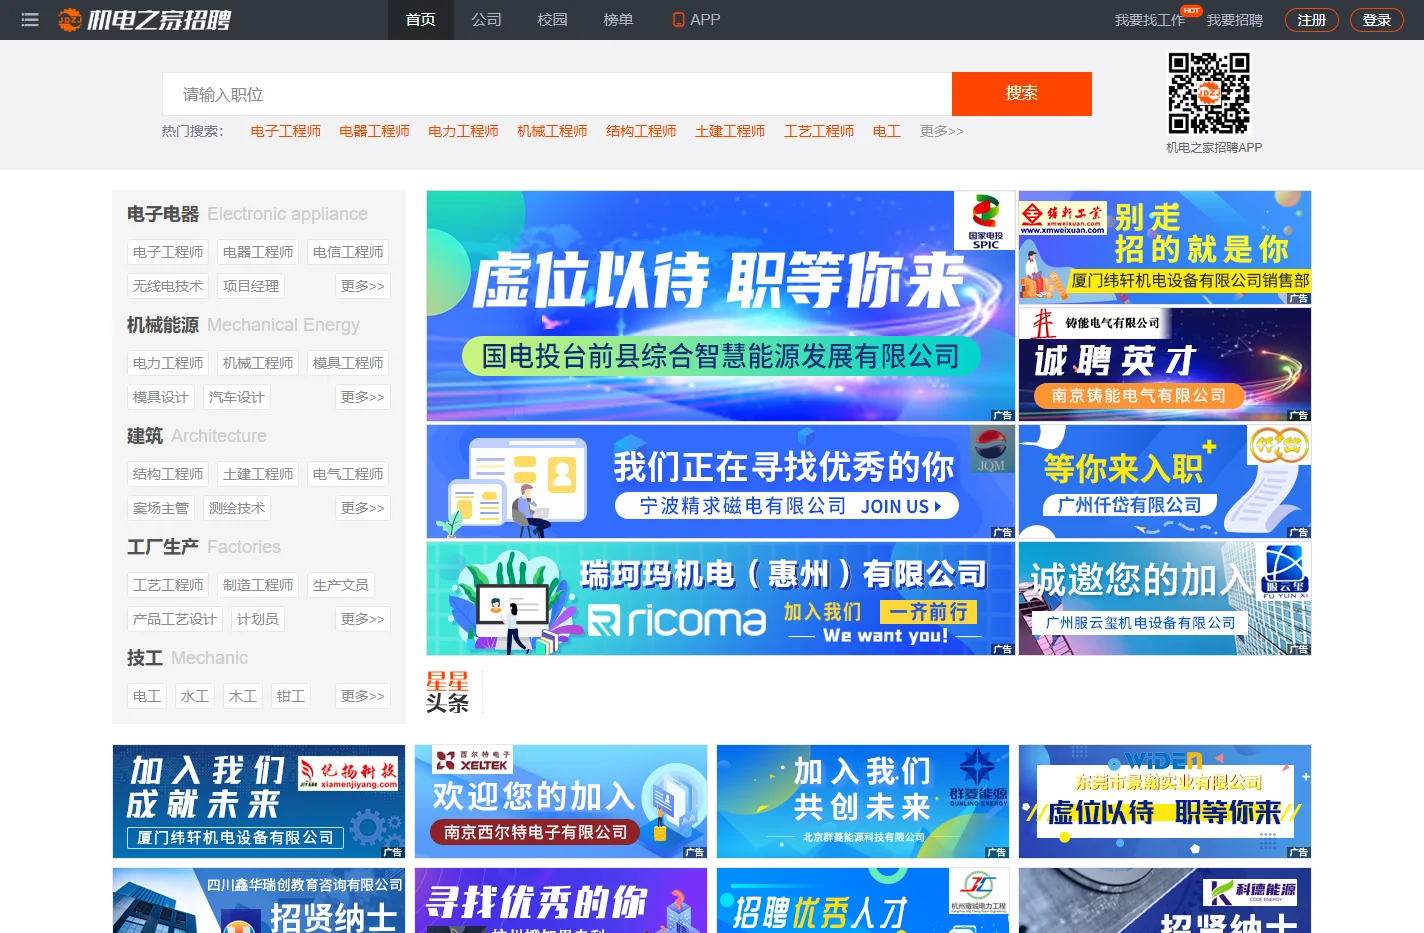Select 计划员 category tag
The image size is (1424, 933).
pyautogui.click(x=258, y=619)
